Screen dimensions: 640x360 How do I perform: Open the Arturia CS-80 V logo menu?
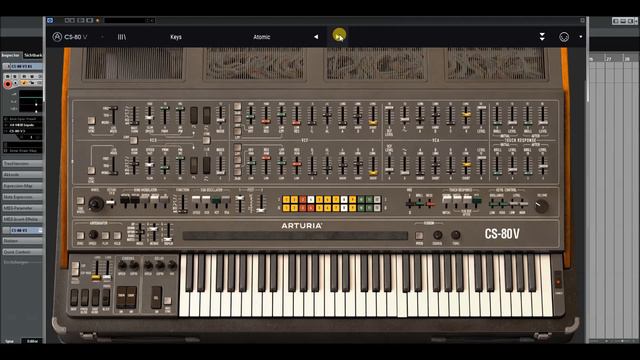tap(70, 37)
